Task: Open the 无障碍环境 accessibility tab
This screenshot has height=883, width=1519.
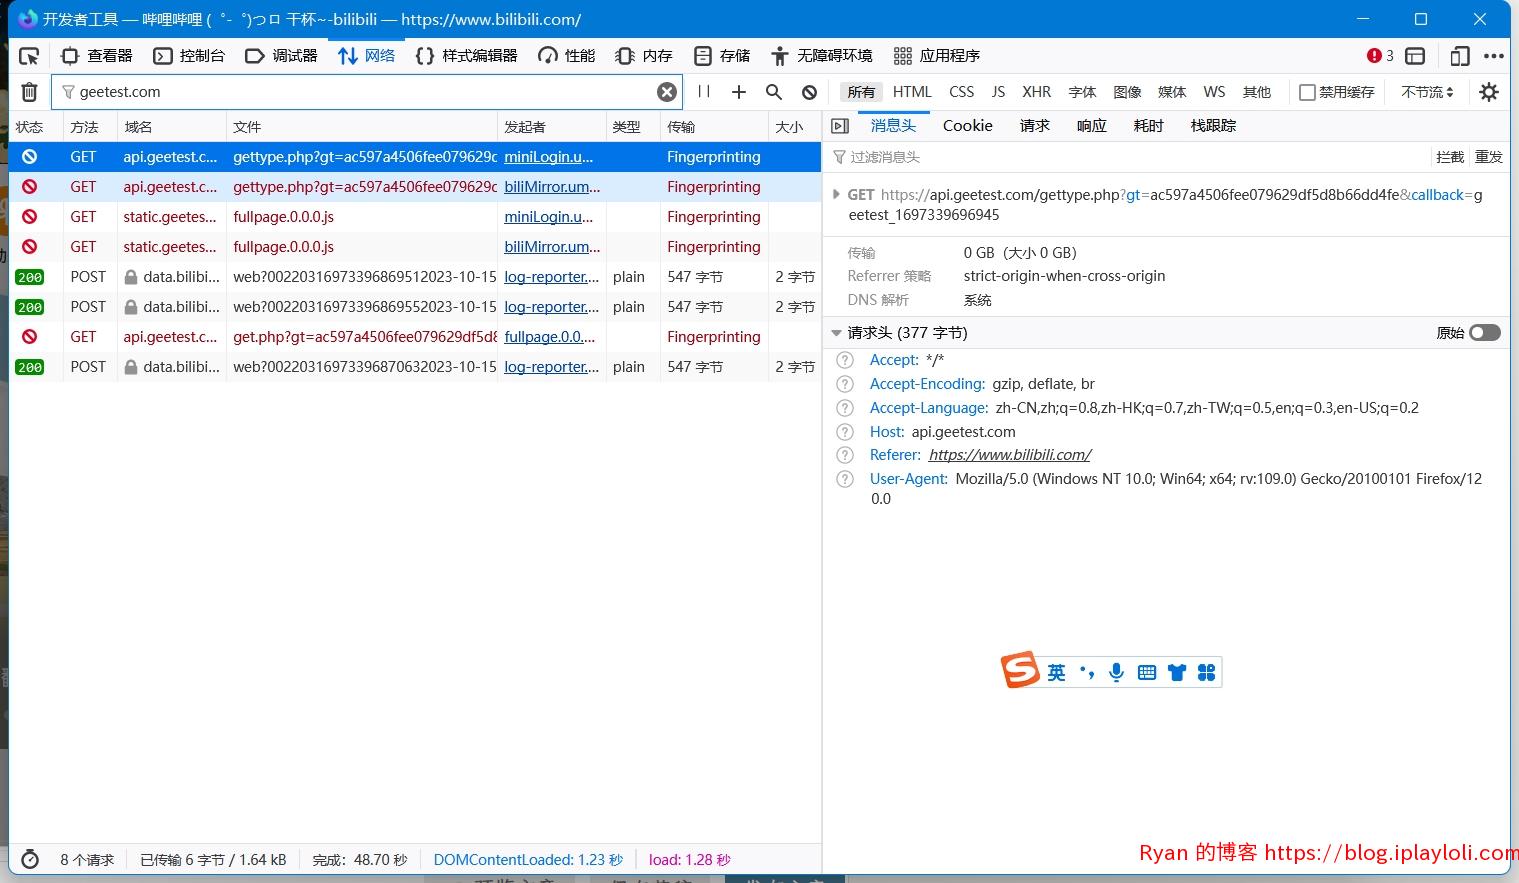Action: pos(822,56)
